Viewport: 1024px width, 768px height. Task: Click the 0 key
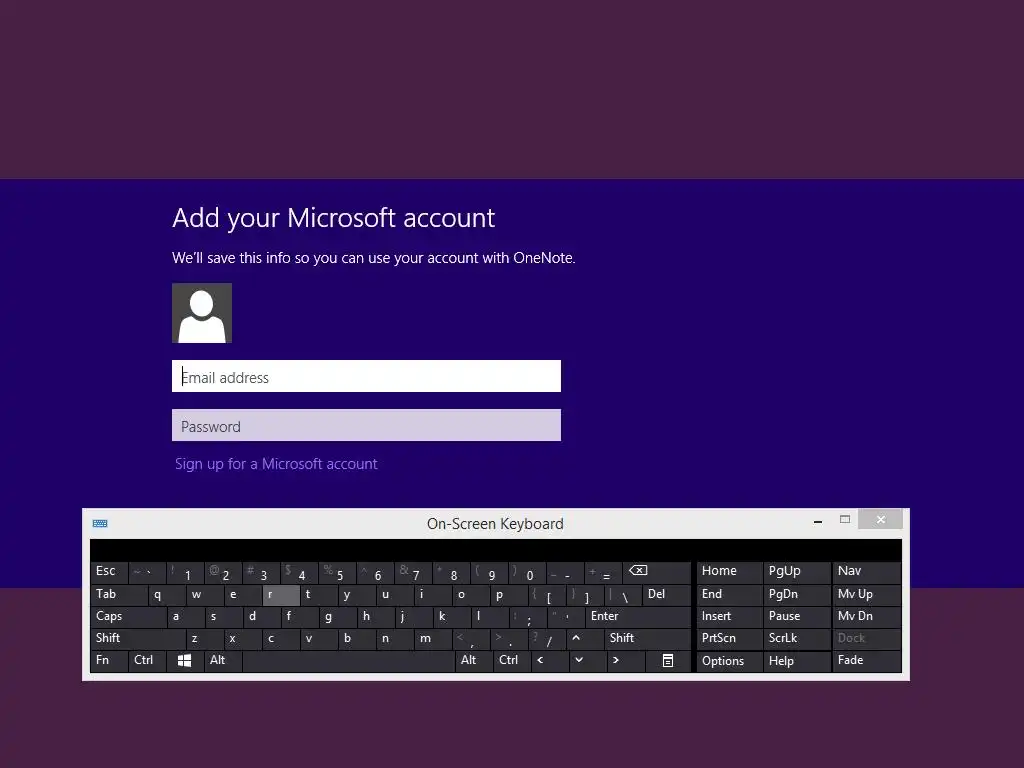pyautogui.click(x=526, y=573)
